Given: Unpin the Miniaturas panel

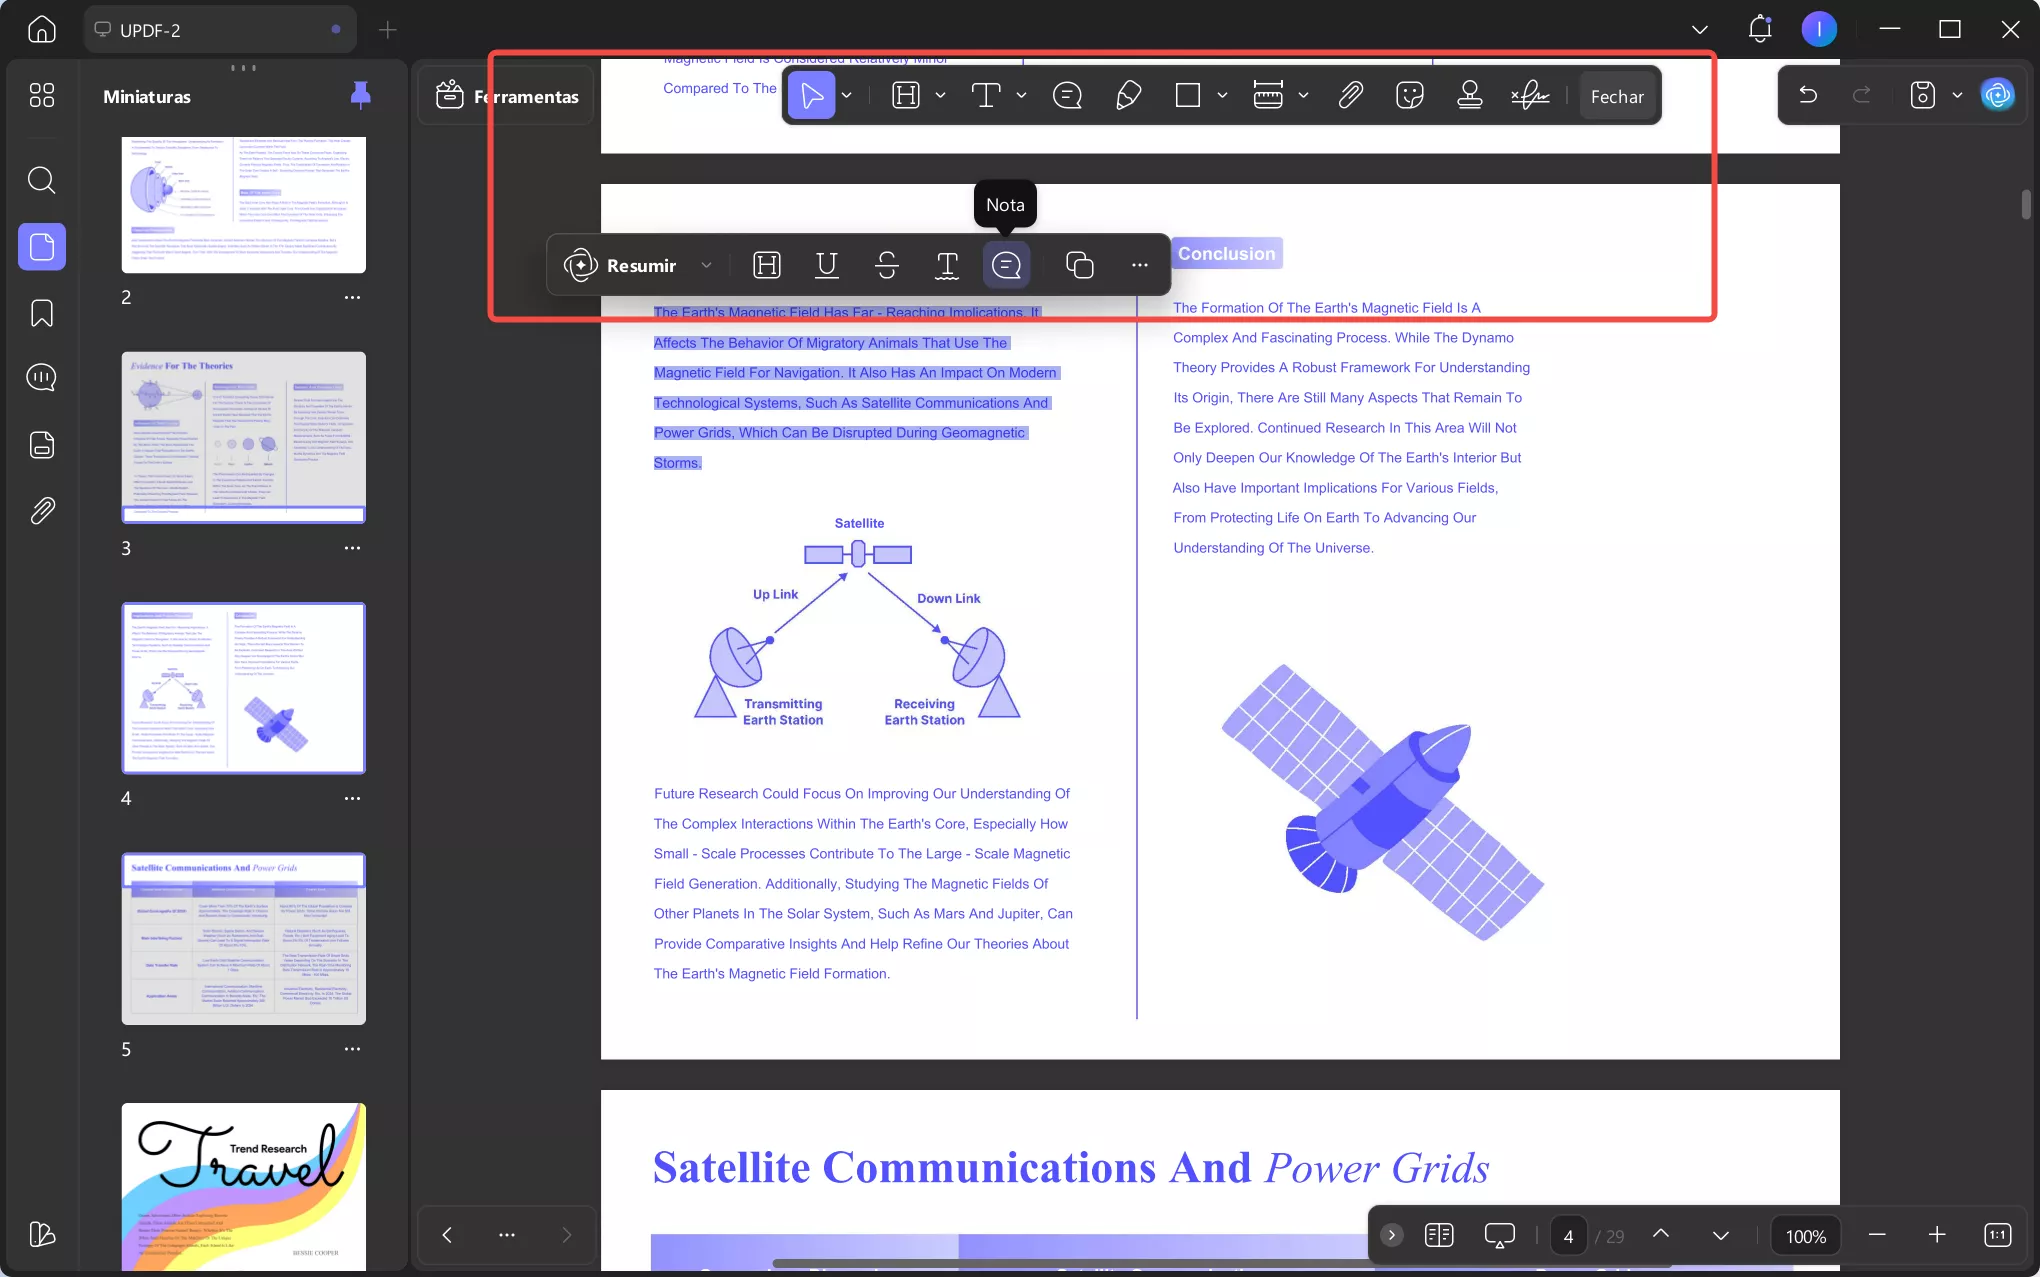Looking at the screenshot, I should (360, 96).
